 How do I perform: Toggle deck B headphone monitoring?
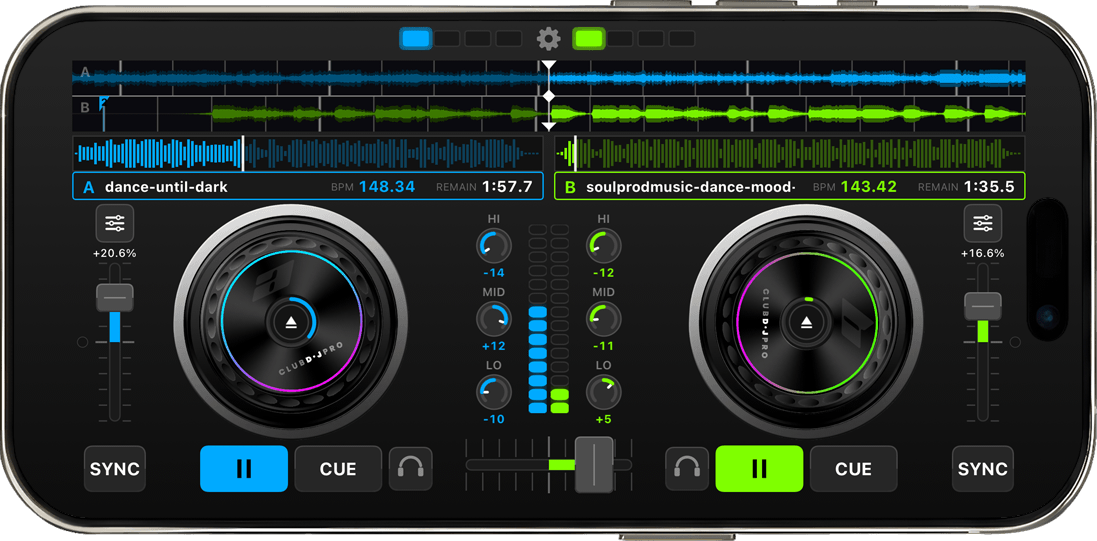coord(687,468)
